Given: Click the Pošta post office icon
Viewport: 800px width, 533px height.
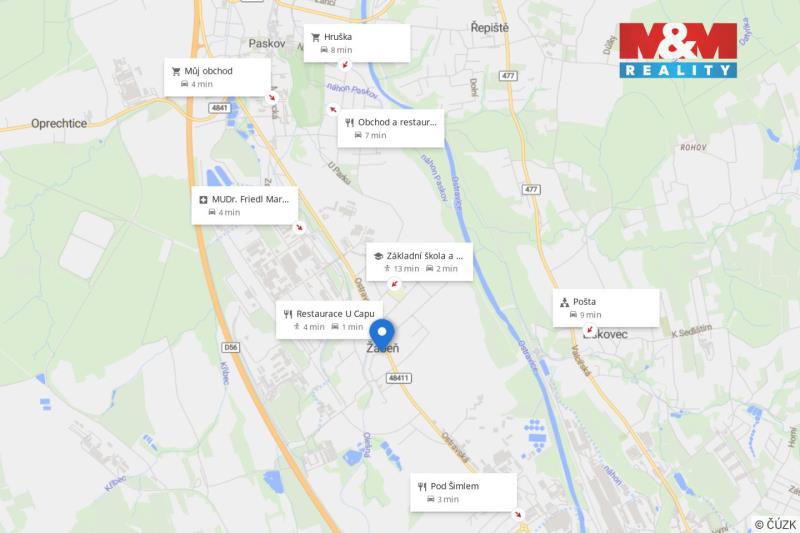Looking at the screenshot, I should point(564,302).
